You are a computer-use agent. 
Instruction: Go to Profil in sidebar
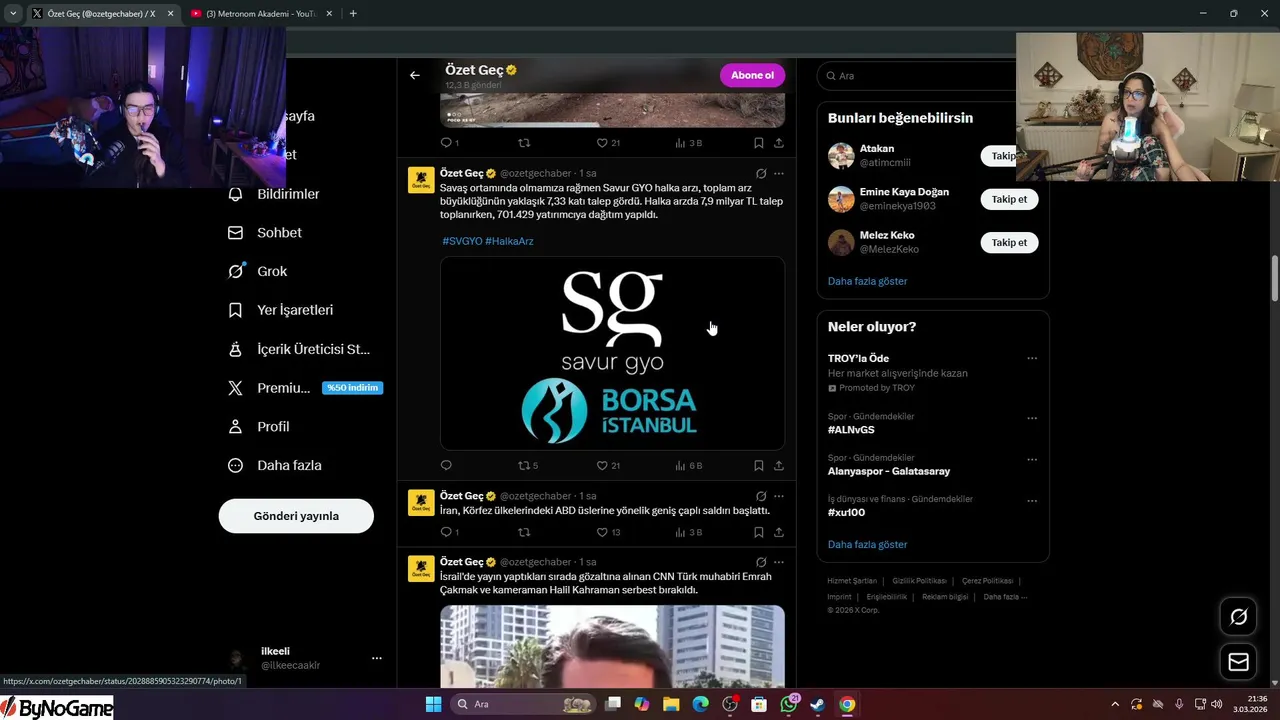pyautogui.click(x=259, y=426)
